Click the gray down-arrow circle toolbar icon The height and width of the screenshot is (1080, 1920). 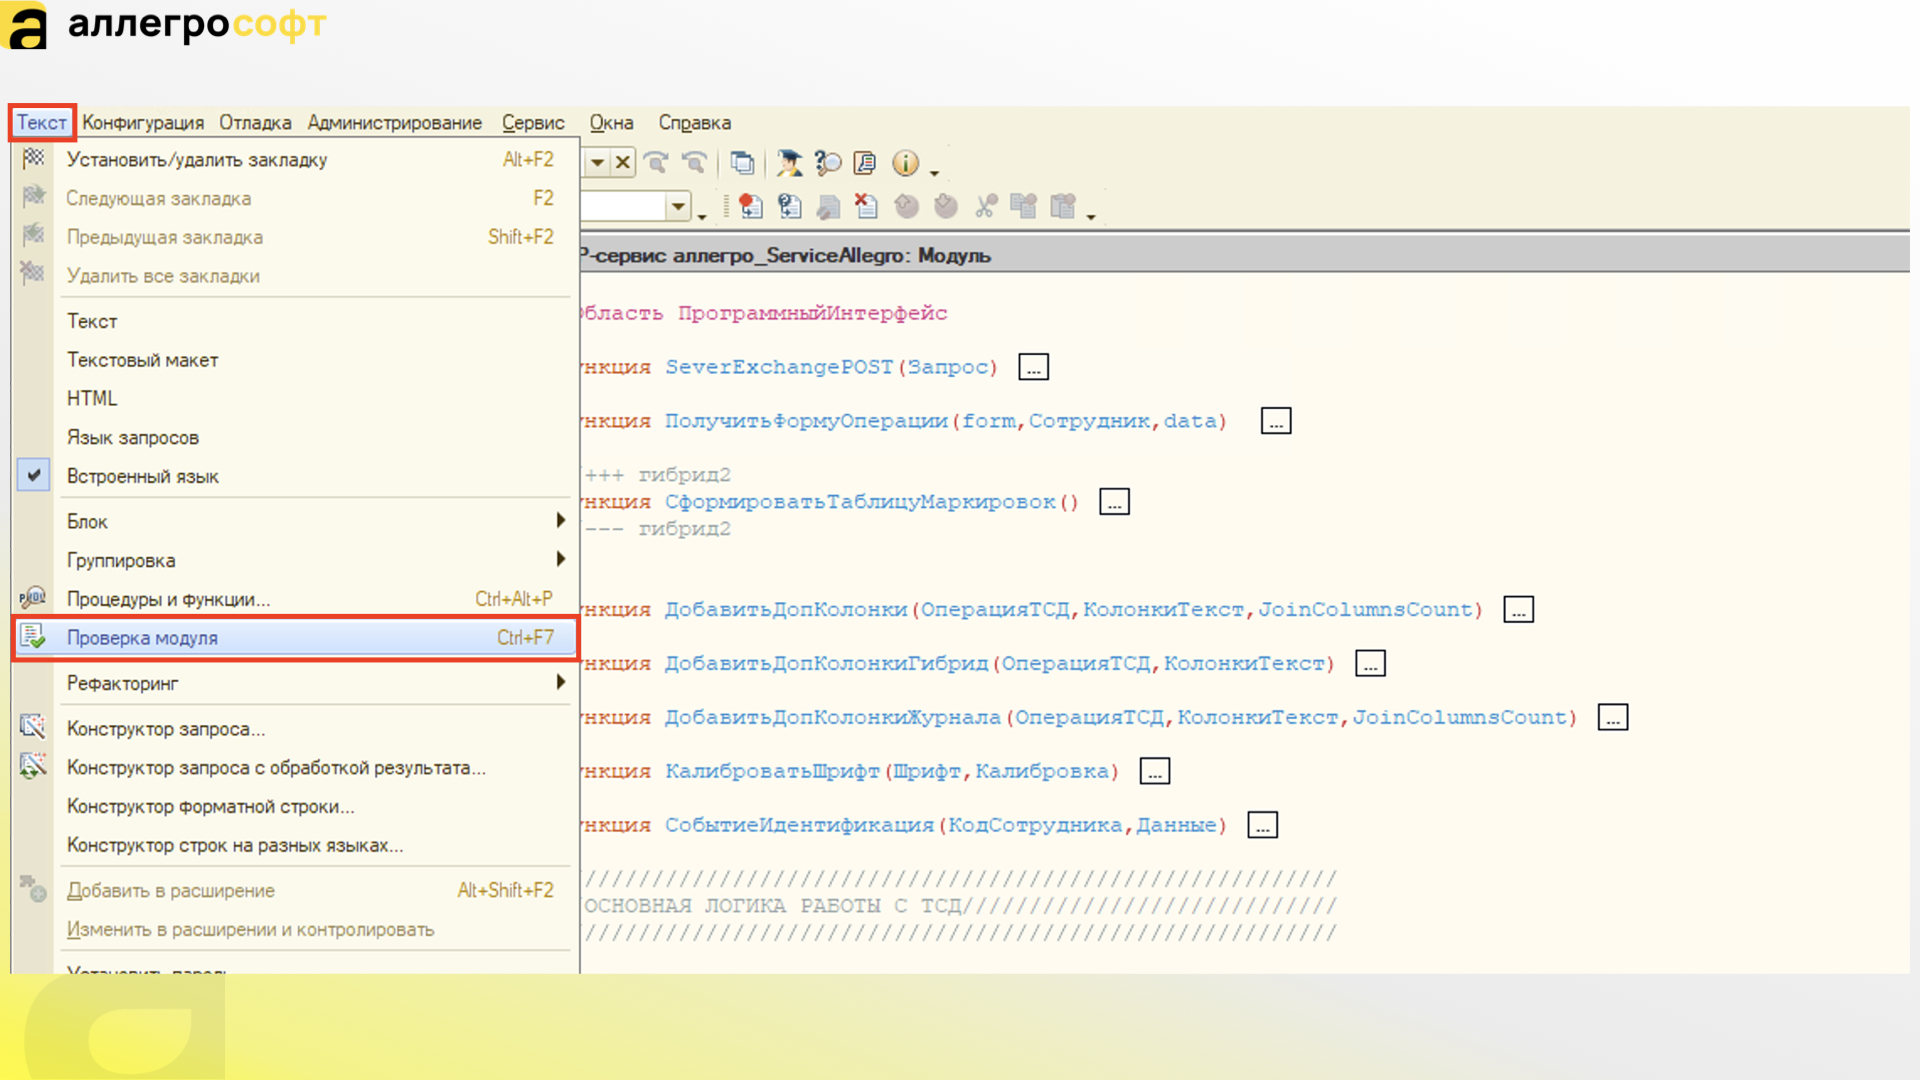pos(945,206)
